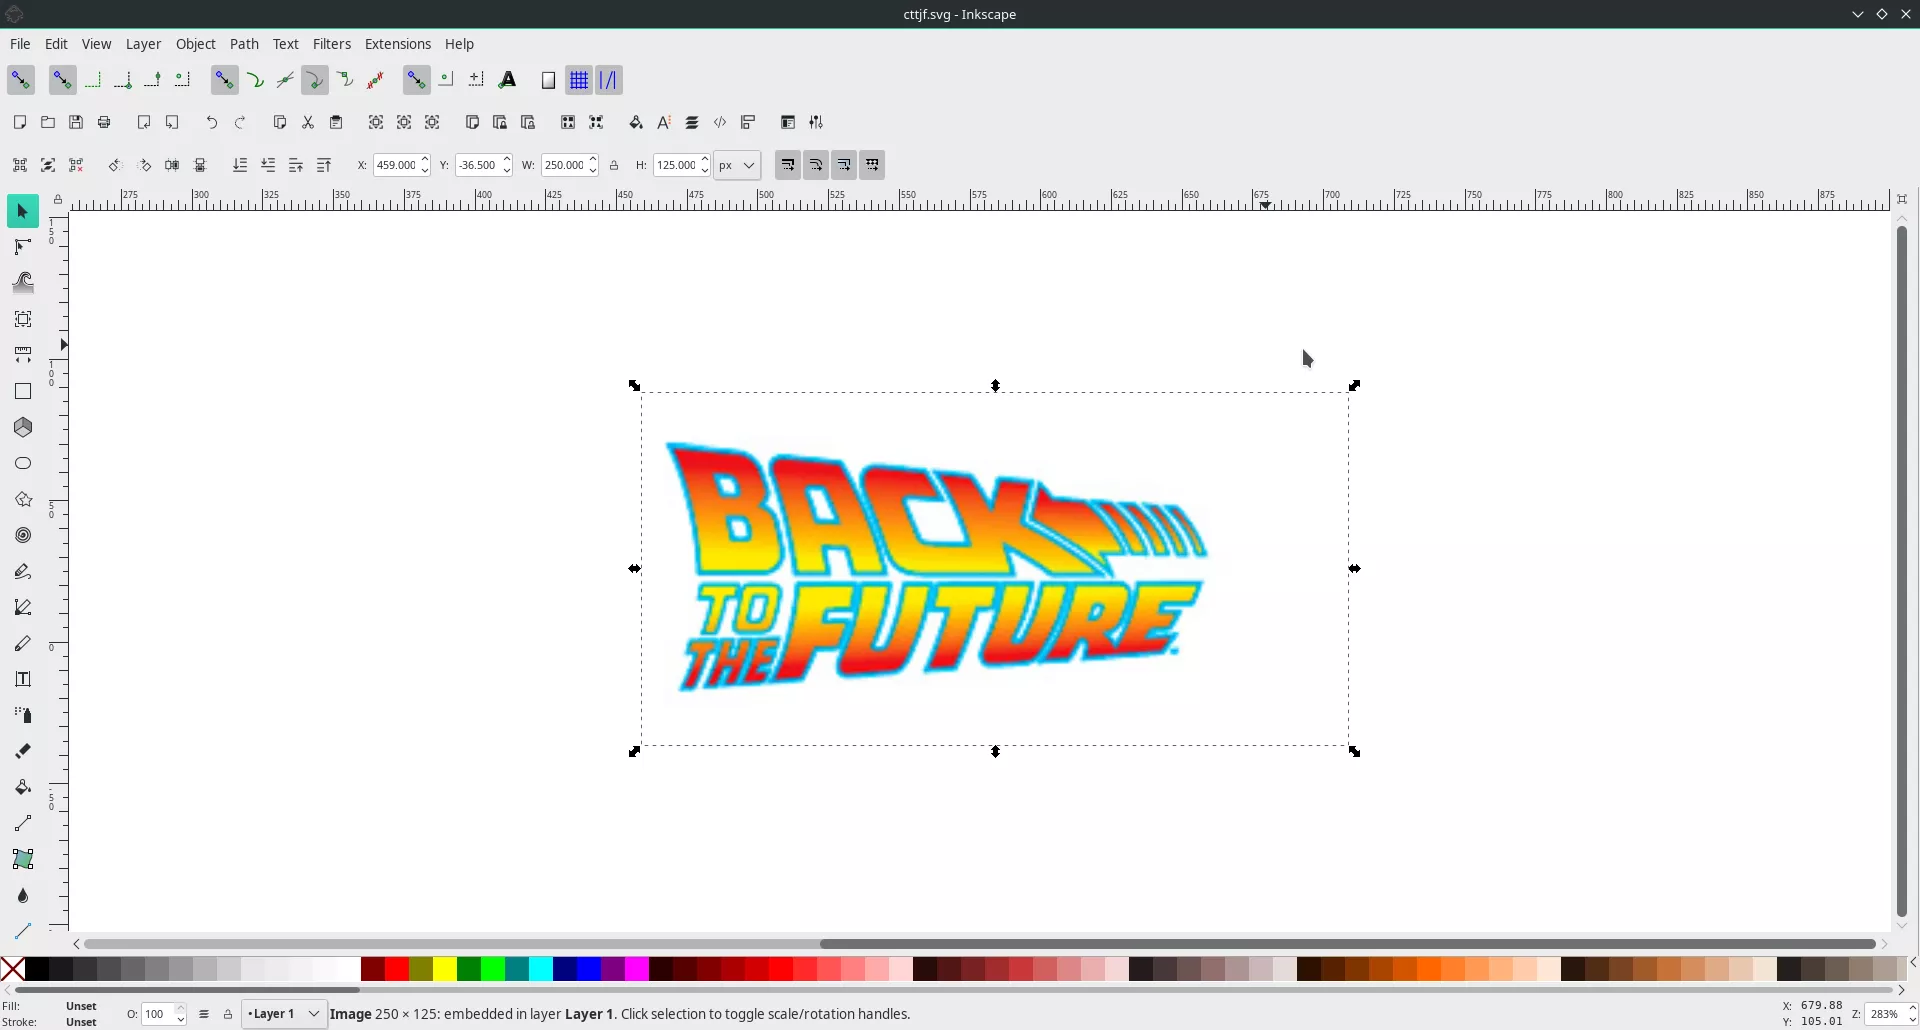Open the Path menu
The width and height of the screenshot is (1920, 1030).
pyautogui.click(x=244, y=44)
